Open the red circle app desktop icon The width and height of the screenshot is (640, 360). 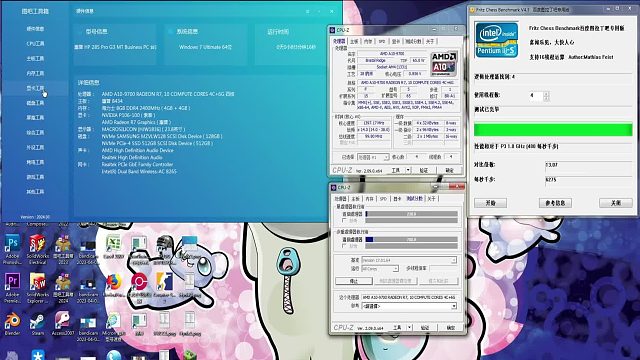click(139, 282)
